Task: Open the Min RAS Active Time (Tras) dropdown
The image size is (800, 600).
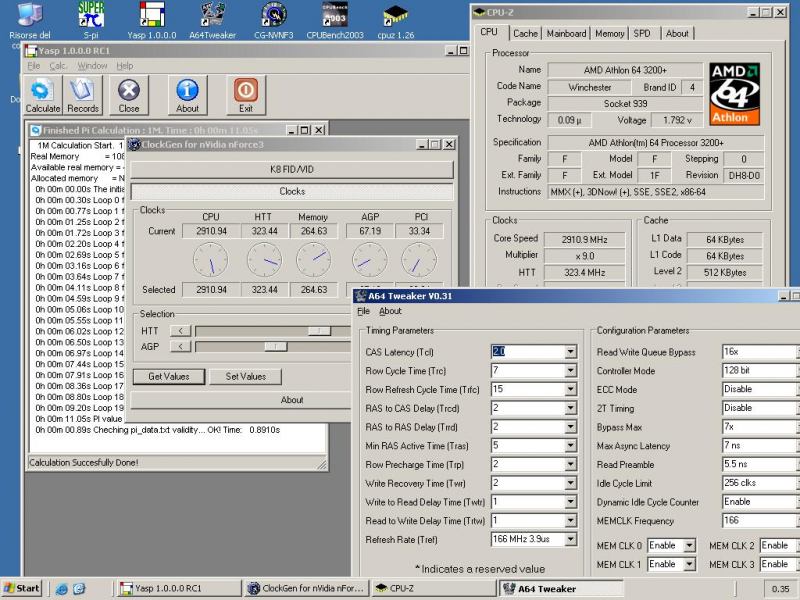Action: point(571,445)
